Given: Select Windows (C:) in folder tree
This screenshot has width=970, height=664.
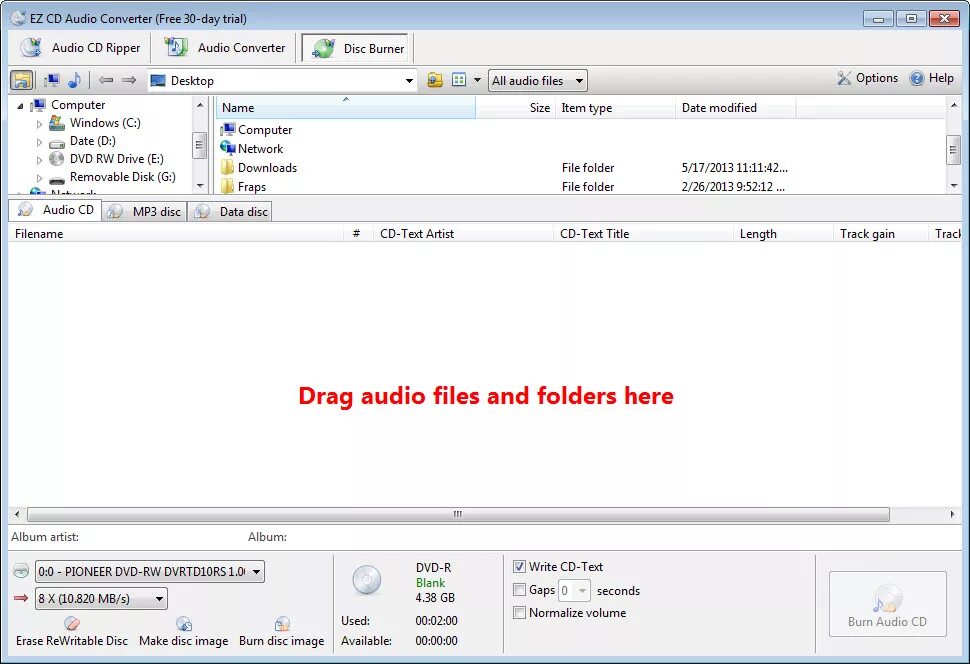Looking at the screenshot, I should click(105, 123).
